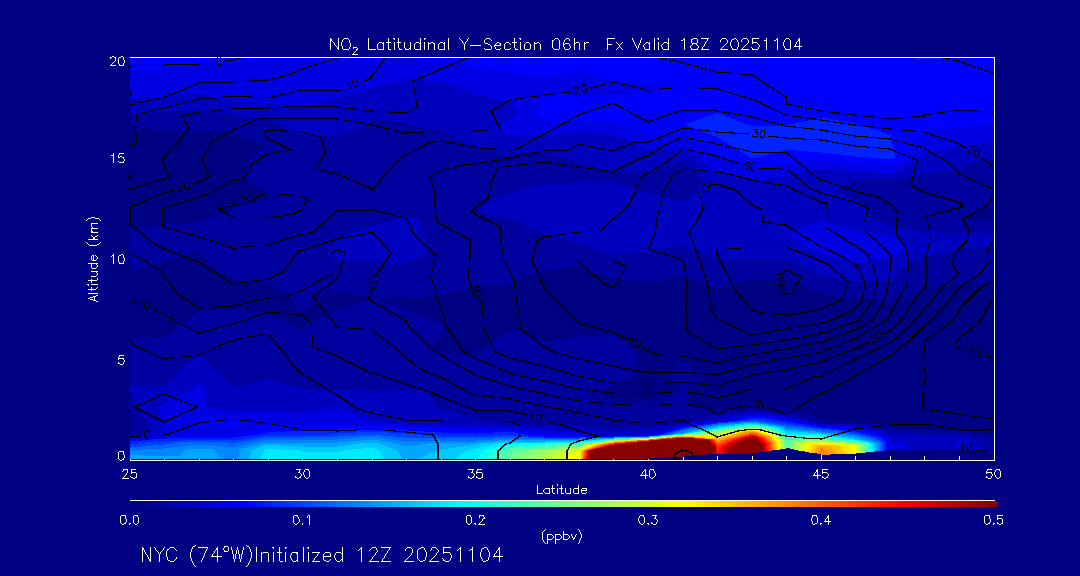Click the small diamond contour near latitude 26
This screenshot has width=1080, height=576.
point(165,407)
